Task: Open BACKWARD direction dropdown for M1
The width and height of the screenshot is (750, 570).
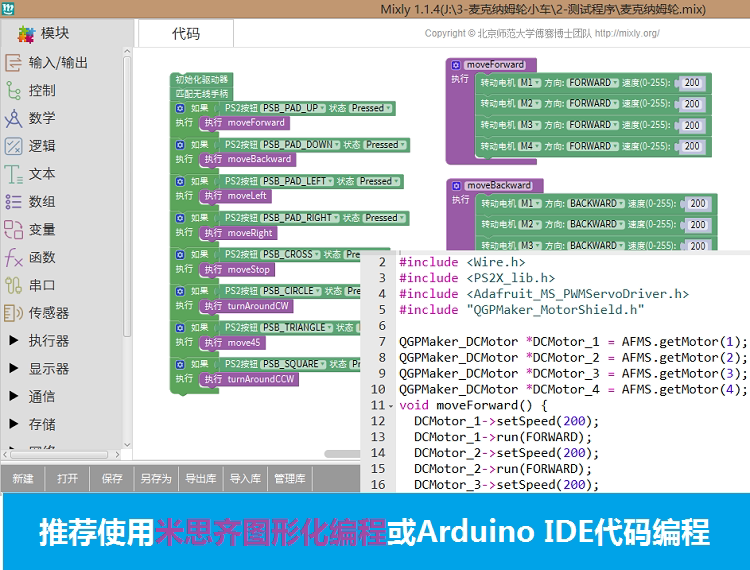Action: [596, 204]
